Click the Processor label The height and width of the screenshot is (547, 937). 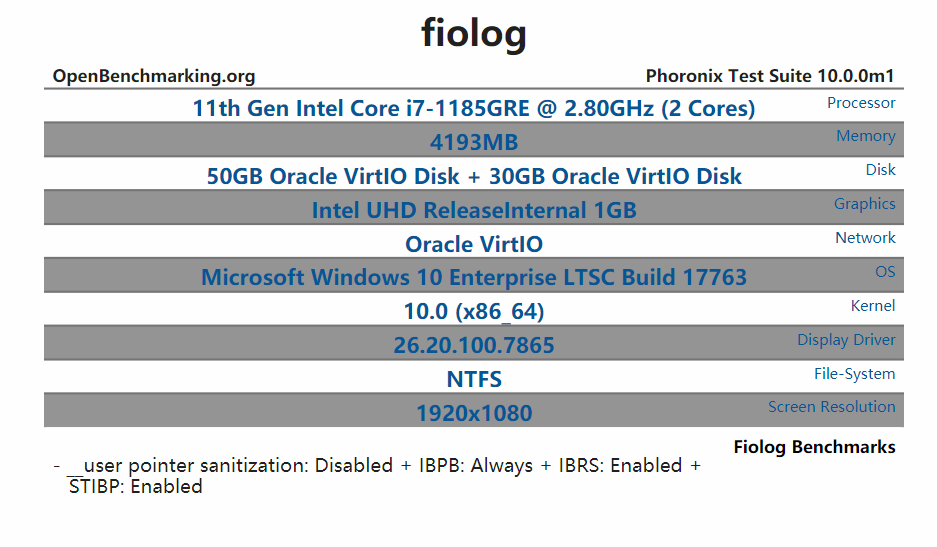click(x=861, y=103)
